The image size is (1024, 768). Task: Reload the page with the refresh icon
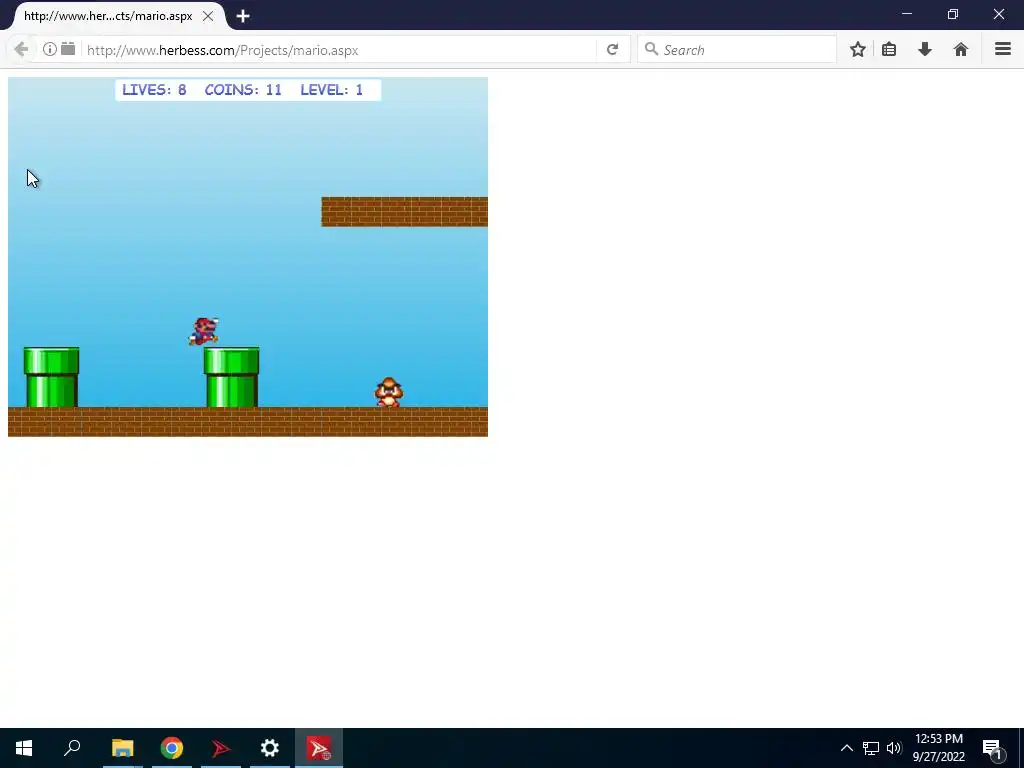point(612,50)
